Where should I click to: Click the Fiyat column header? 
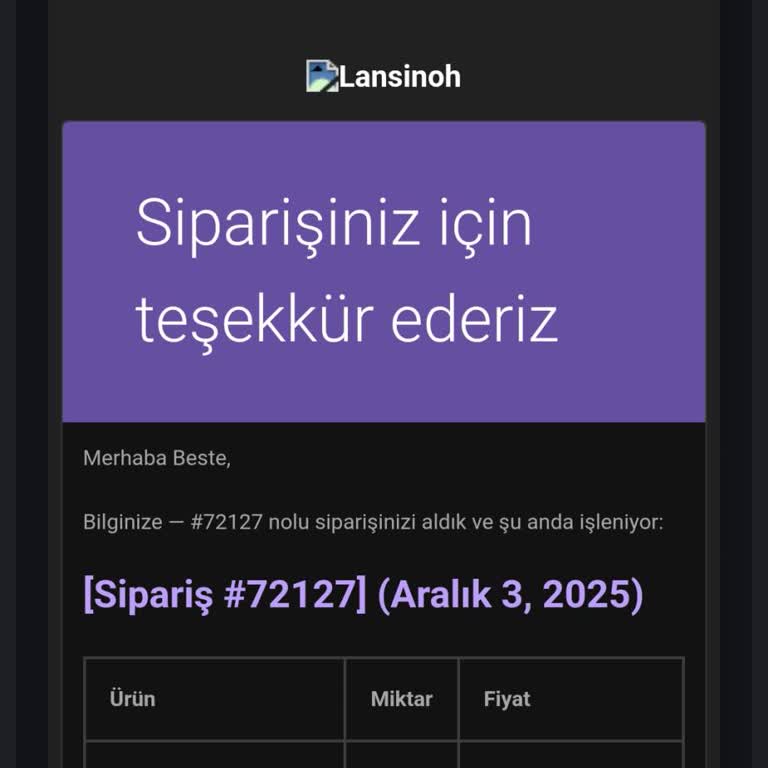click(507, 699)
